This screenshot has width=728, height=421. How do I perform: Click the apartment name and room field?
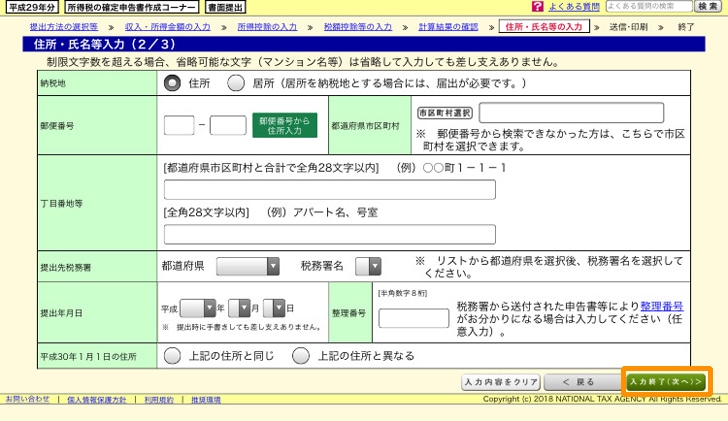tap(330, 234)
